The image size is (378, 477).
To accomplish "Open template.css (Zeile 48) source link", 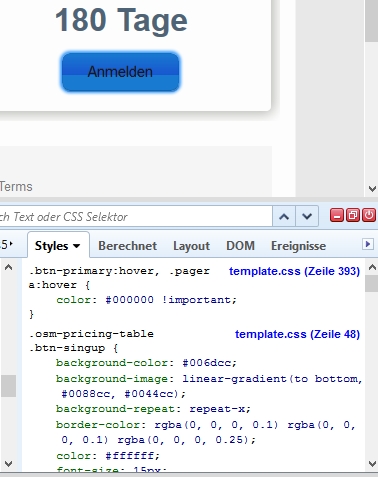I will (x=297, y=334).
